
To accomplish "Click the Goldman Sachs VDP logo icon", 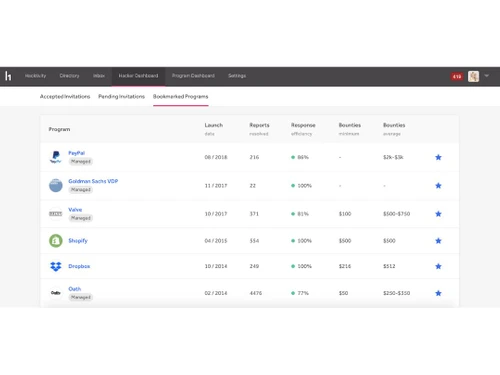I will click(x=56, y=185).
